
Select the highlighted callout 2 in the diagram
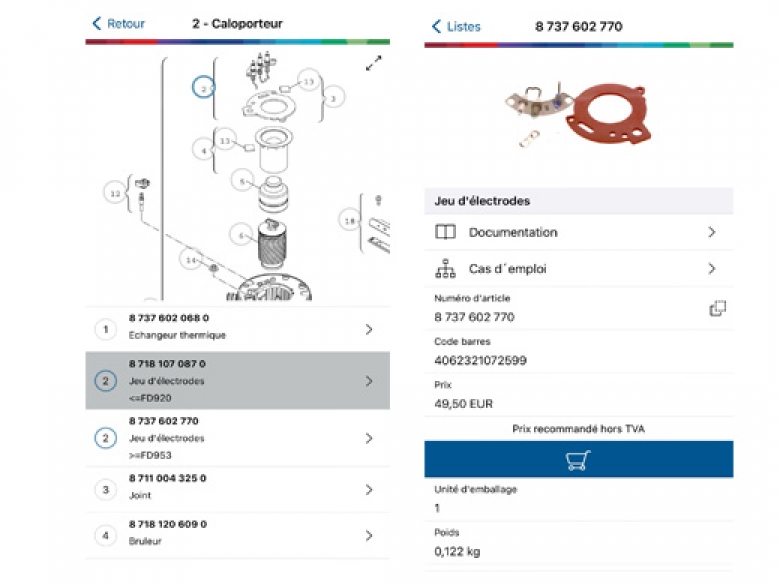[x=203, y=88]
